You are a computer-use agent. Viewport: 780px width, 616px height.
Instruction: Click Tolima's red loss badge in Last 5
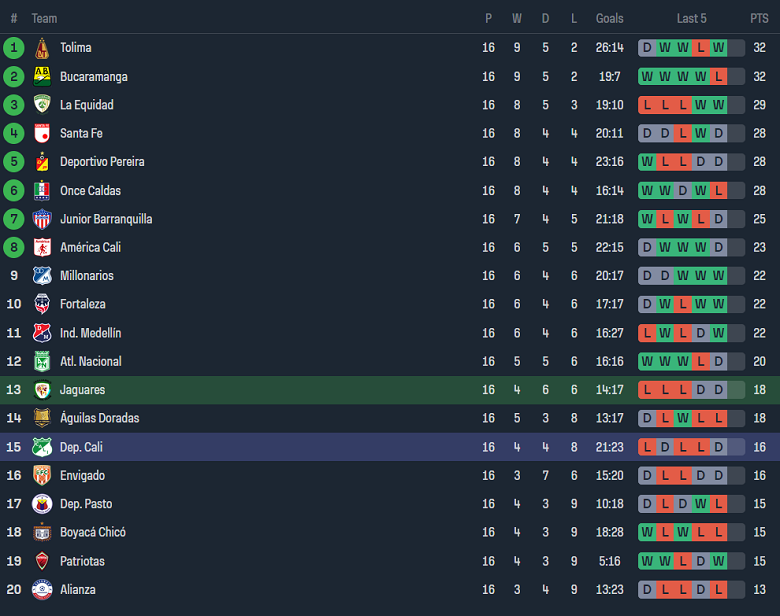pyautogui.click(x=701, y=48)
